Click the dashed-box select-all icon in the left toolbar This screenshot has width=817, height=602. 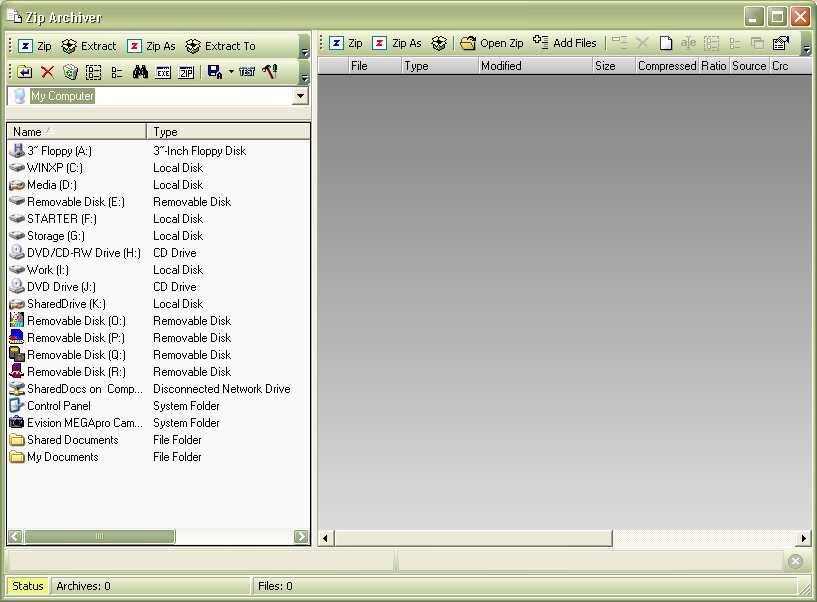click(x=93, y=72)
